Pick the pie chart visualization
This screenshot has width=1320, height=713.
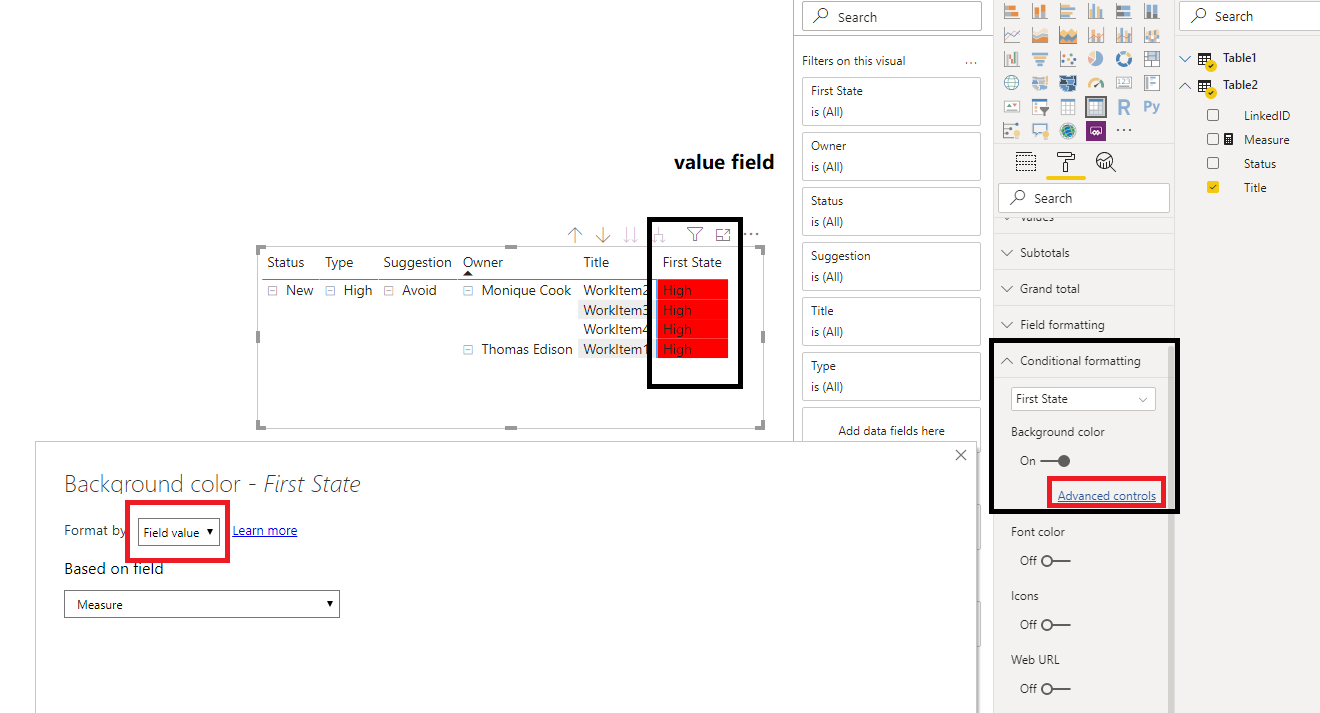(x=1096, y=59)
